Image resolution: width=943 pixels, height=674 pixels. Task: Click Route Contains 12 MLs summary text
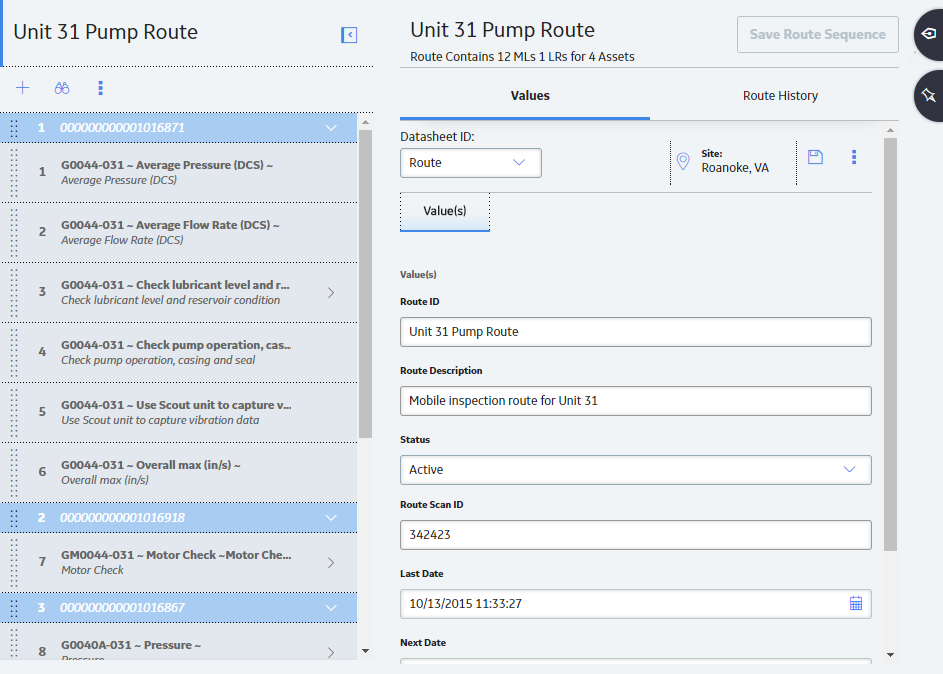point(522,57)
